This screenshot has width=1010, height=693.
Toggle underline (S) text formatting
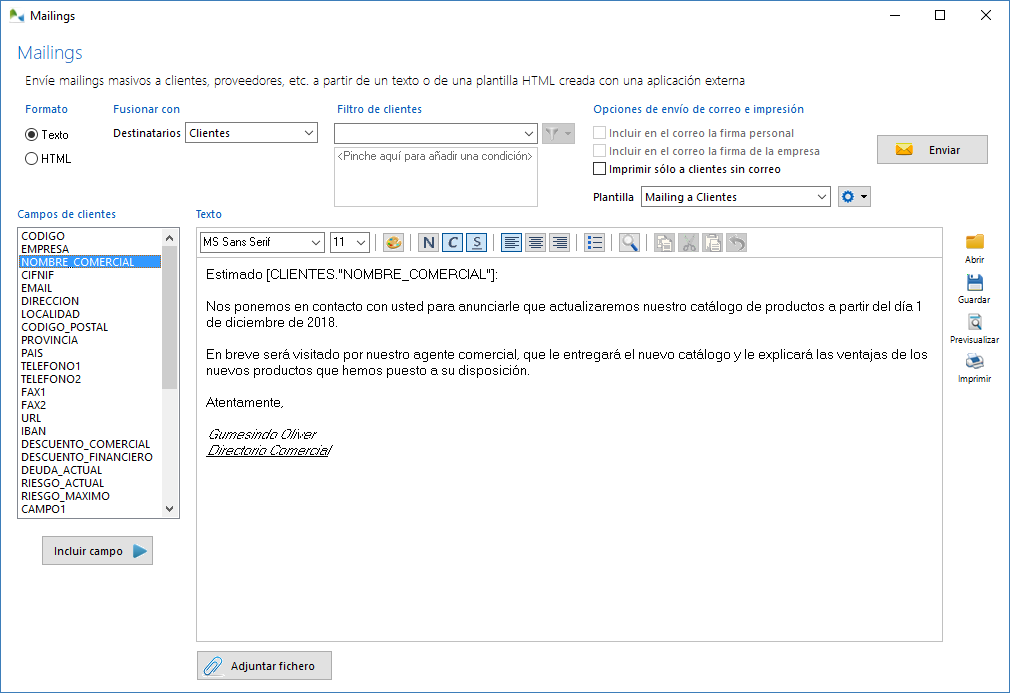point(476,243)
